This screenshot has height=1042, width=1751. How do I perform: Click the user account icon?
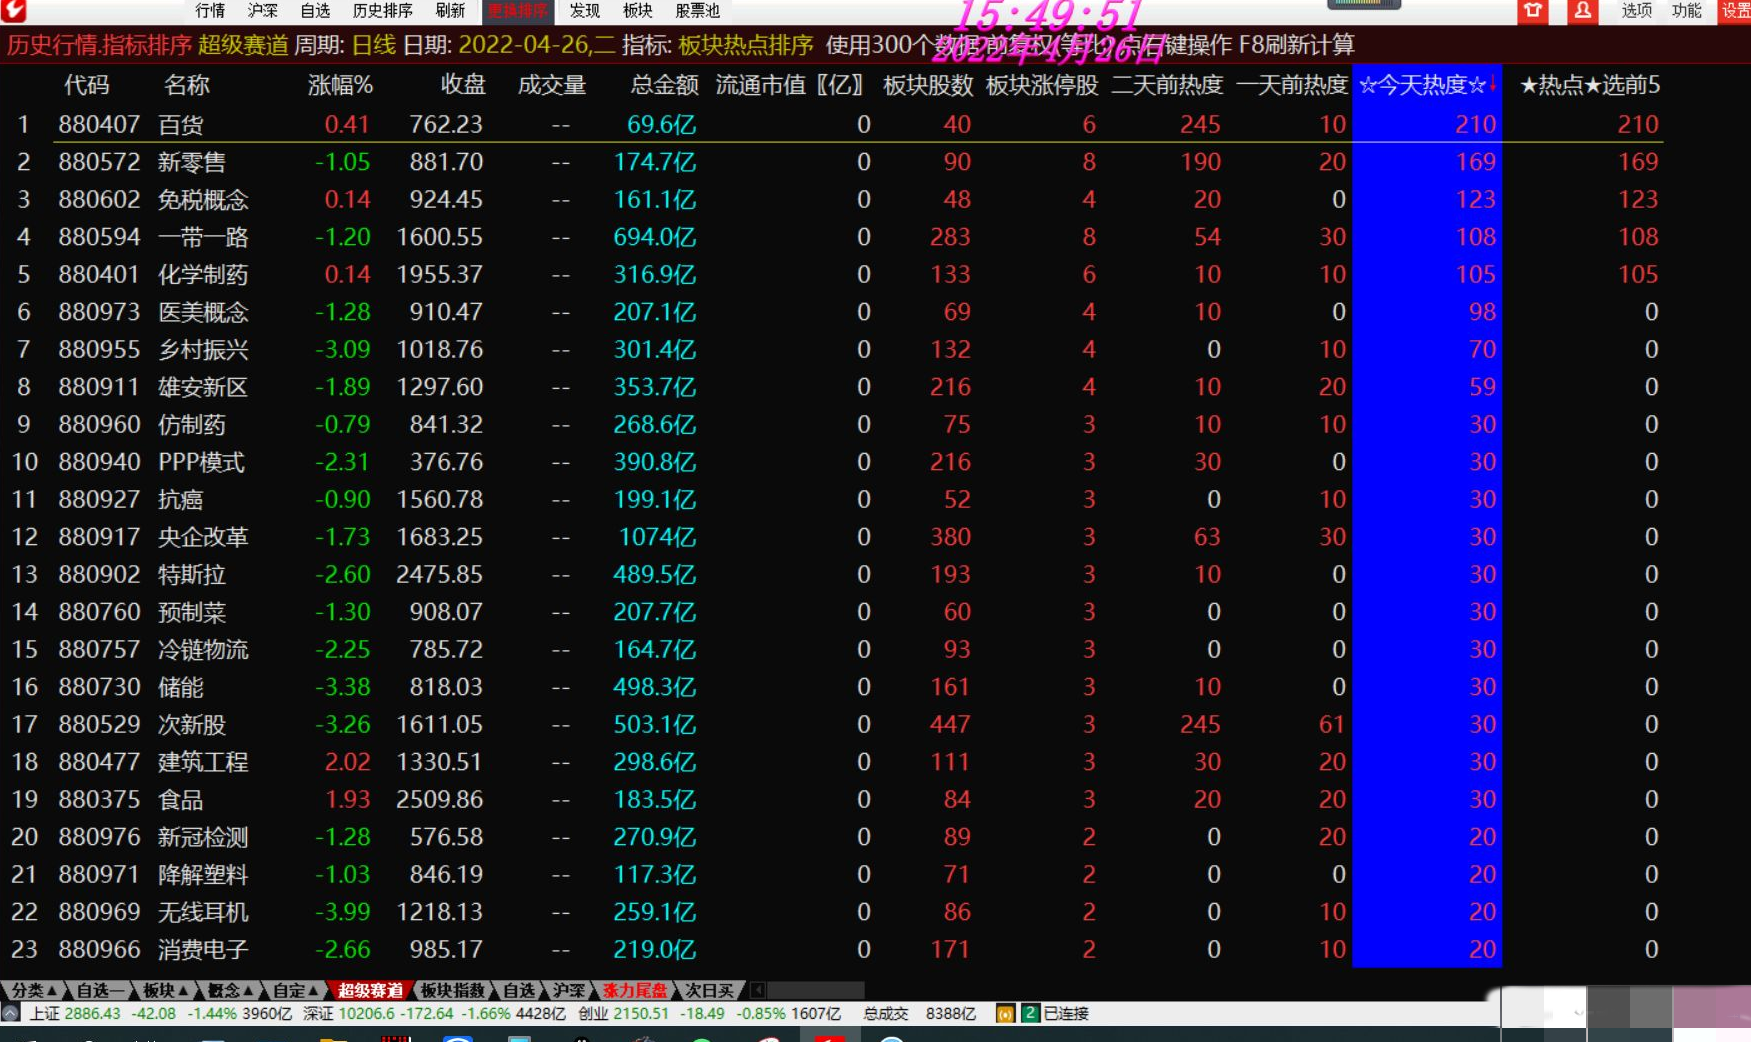point(1582,11)
